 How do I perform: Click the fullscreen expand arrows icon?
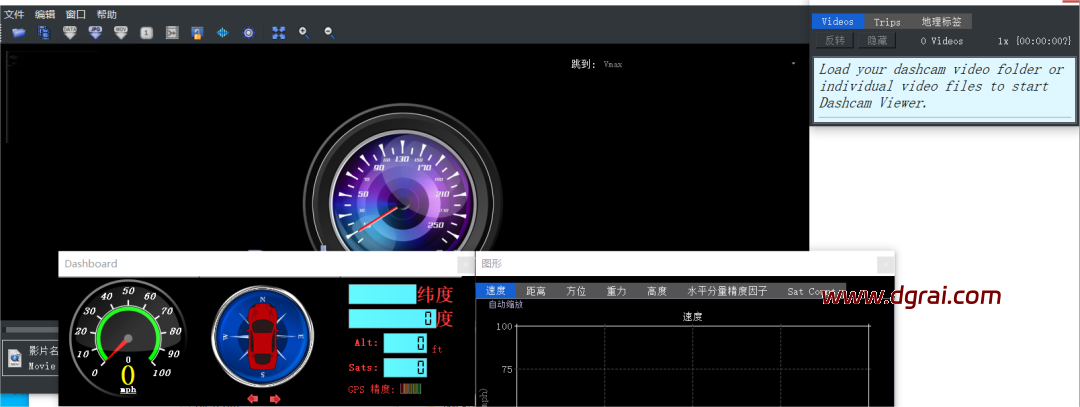(279, 33)
